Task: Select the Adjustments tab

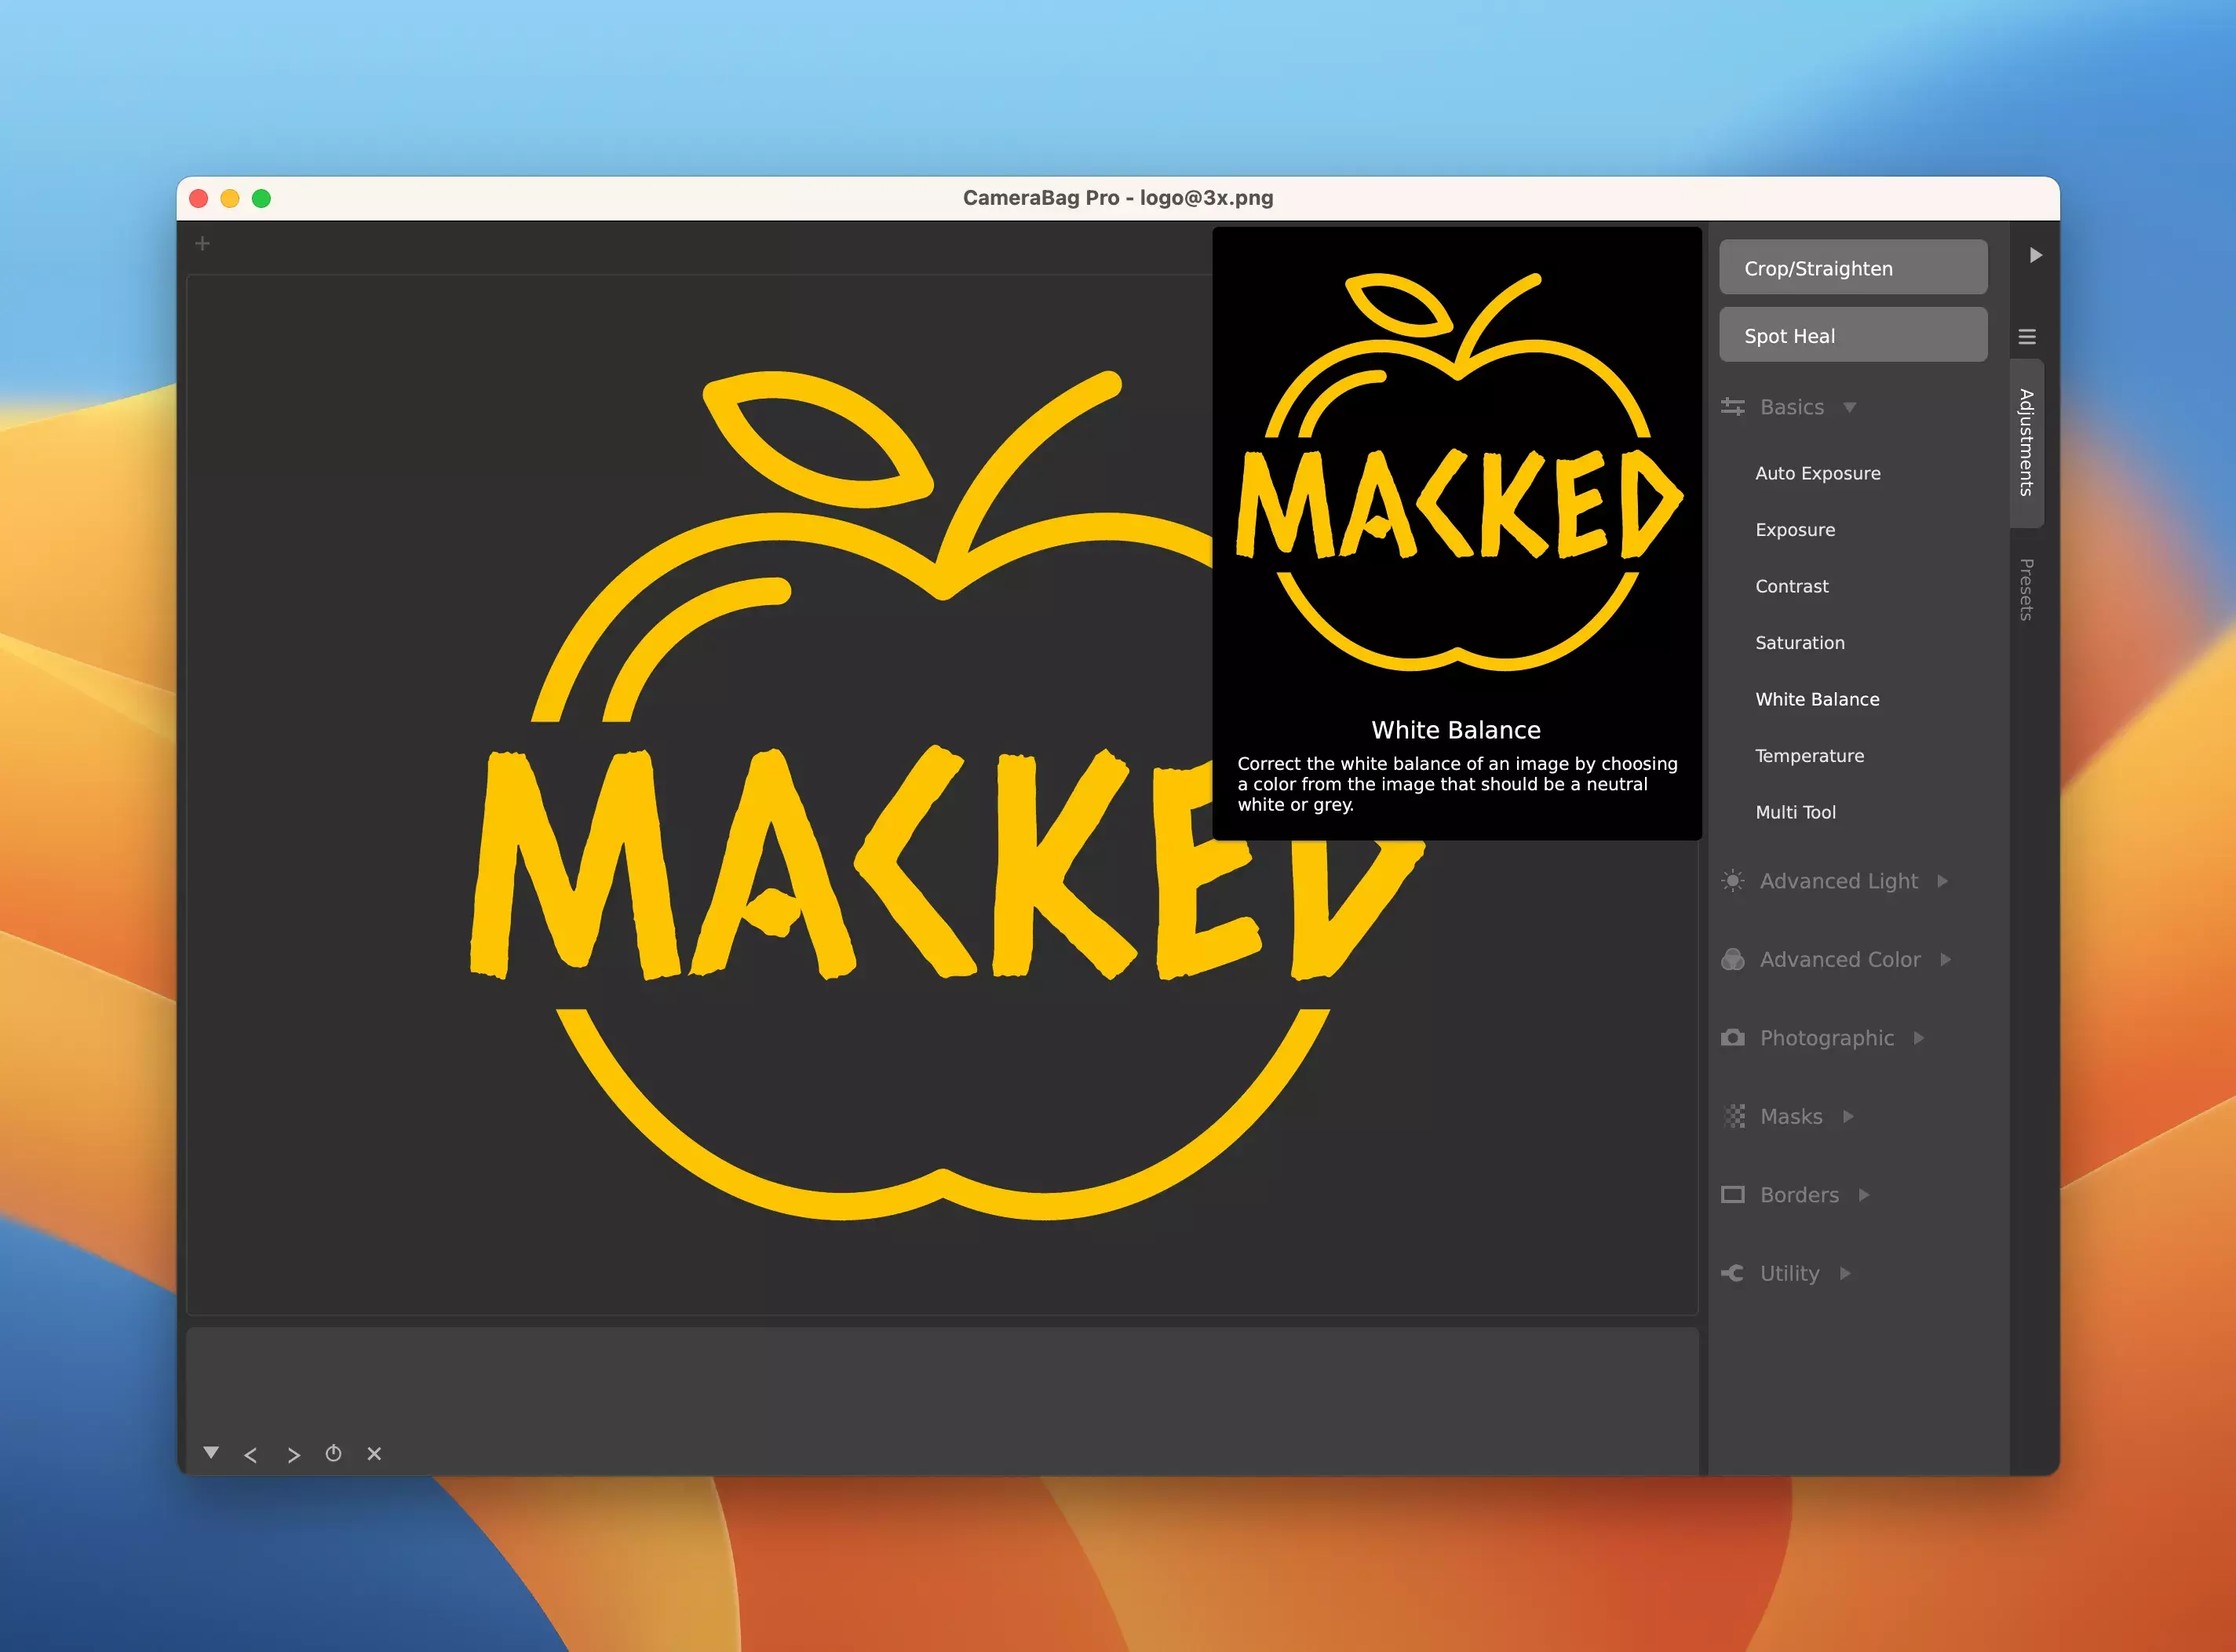Action: coord(2026,442)
